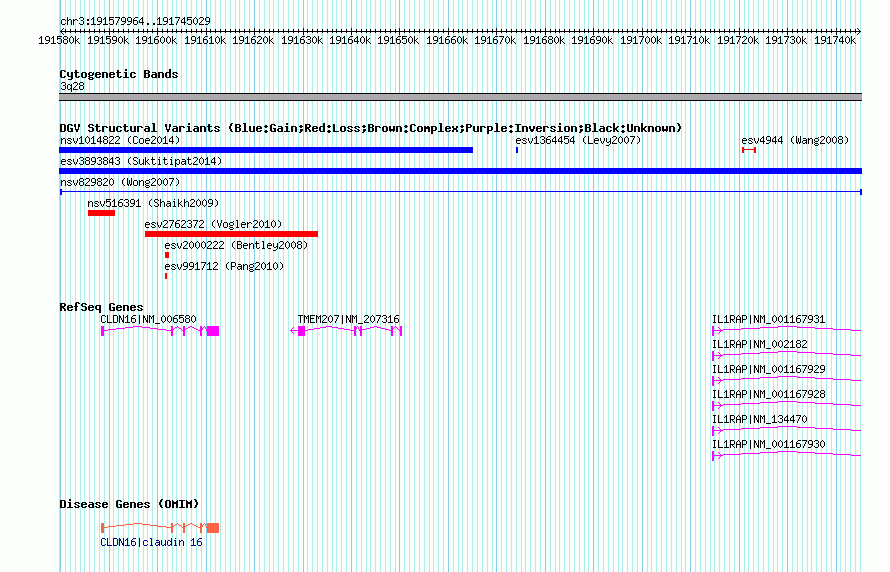Click the 3q28 band label

coord(72,86)
